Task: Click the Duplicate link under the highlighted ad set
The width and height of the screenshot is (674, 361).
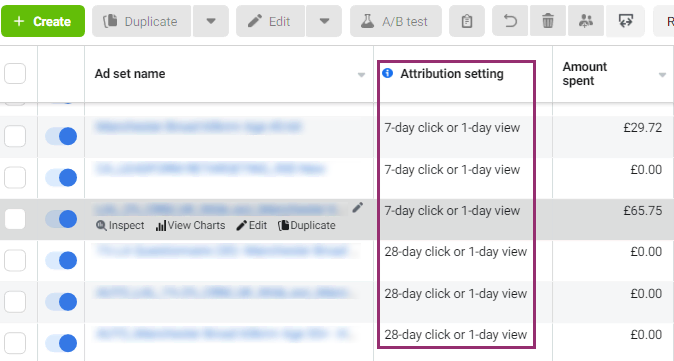Action: coord(306,225)
